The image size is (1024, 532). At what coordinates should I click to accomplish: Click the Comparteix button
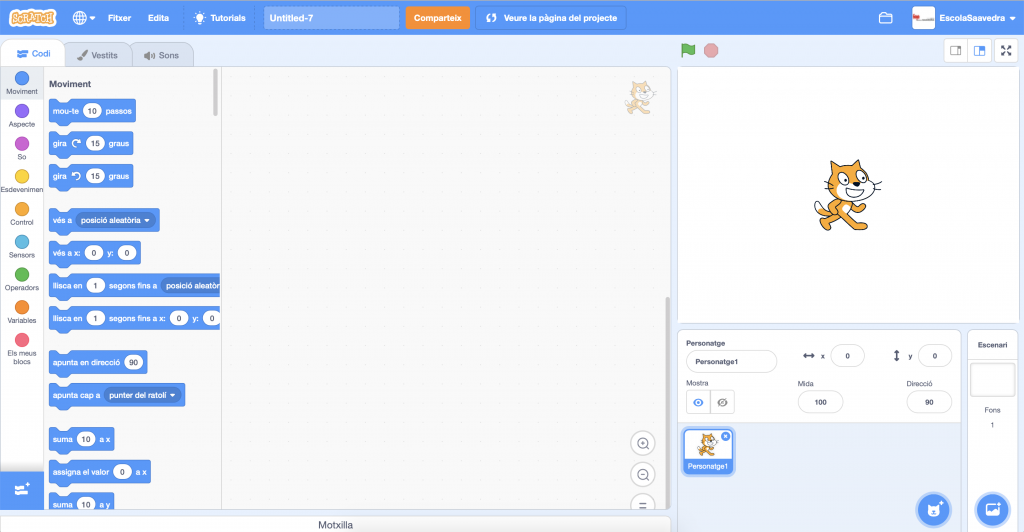click(437, 18)
